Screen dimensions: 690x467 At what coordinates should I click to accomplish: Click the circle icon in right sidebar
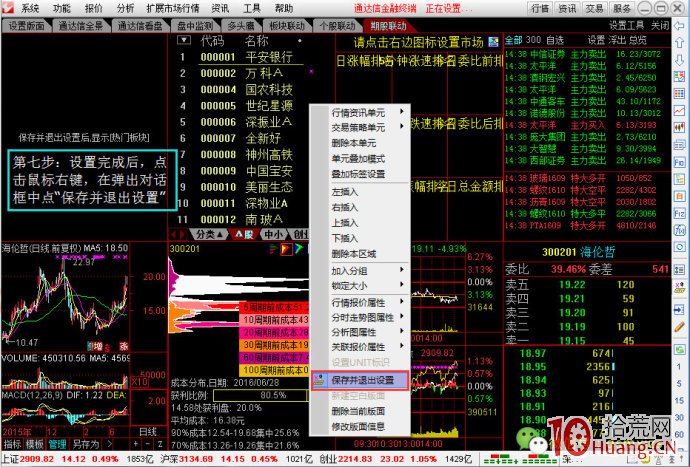(679, 246)
